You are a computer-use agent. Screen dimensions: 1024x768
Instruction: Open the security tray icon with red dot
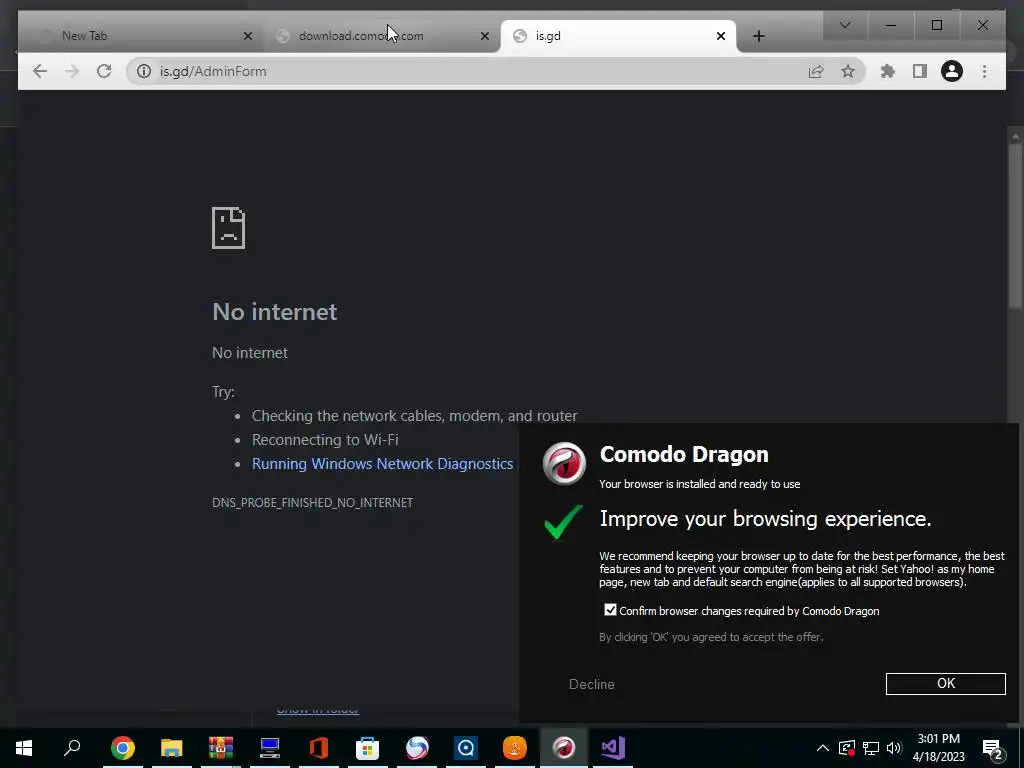847,748
